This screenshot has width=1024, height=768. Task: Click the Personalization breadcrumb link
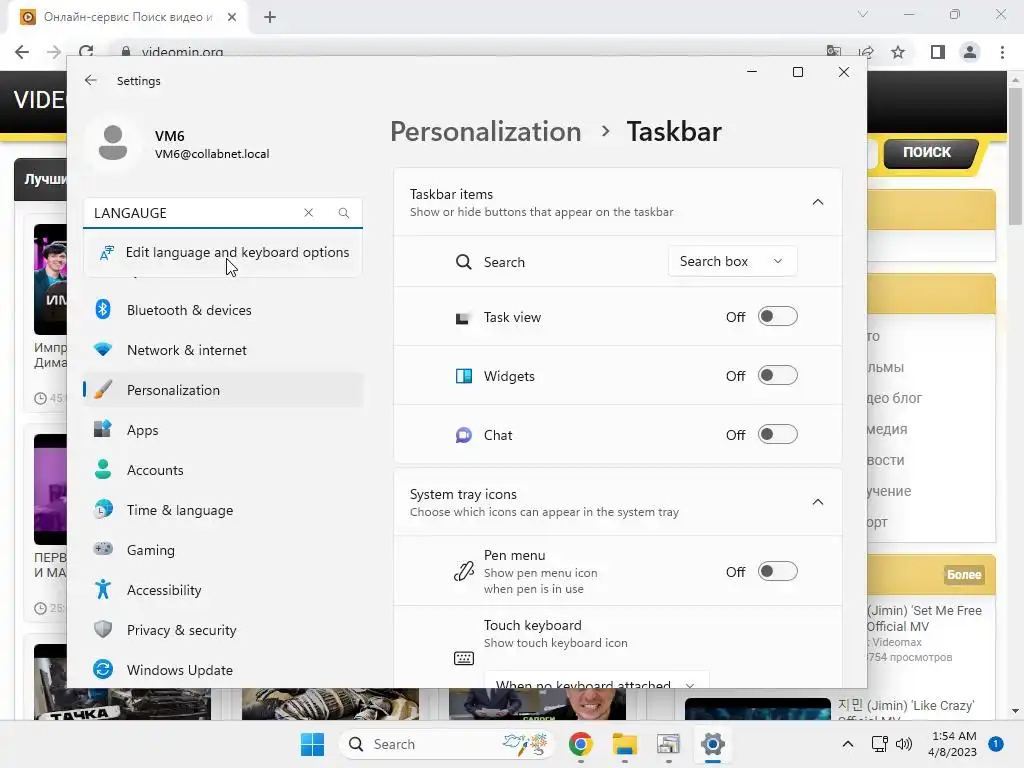tap(486, 131)
